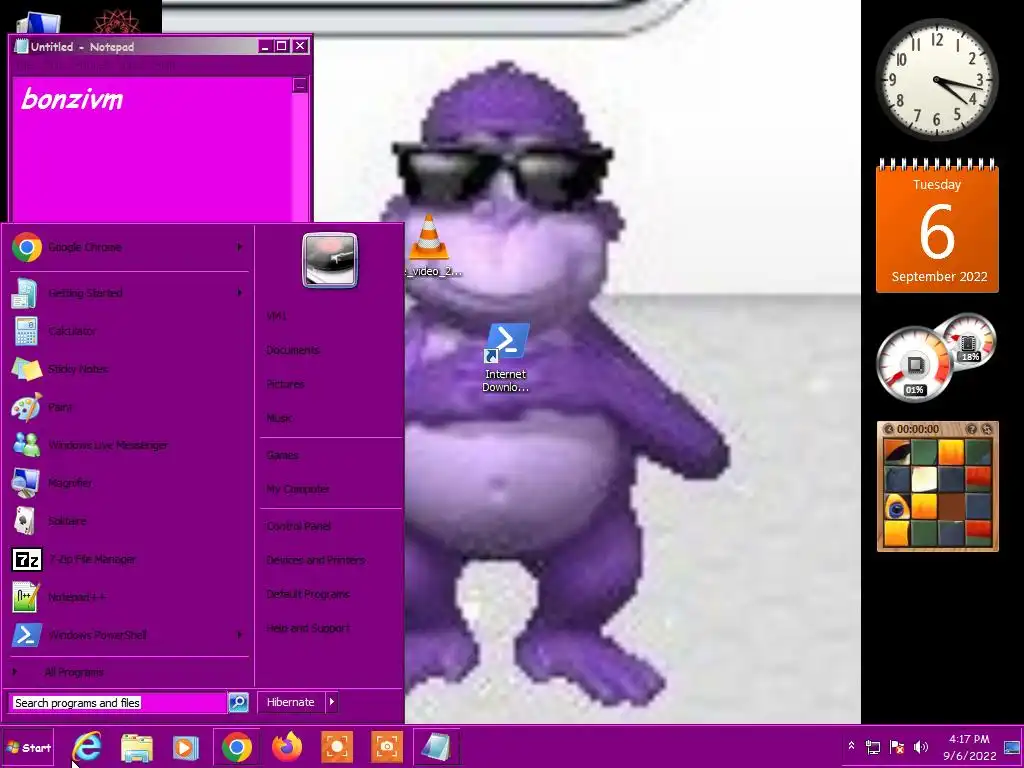
Task: Click the puzzle gadget timer 00:00:00
Action: [x=918, y=429]
